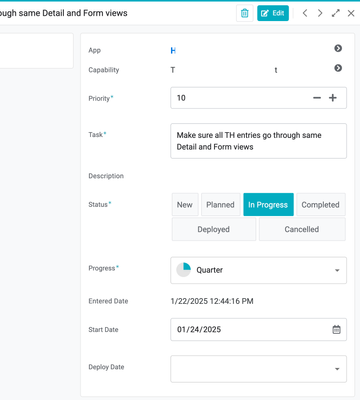The height and width of the screenshot is (400, 360).
Task: Click the Task text field
Action: (258, 141)
